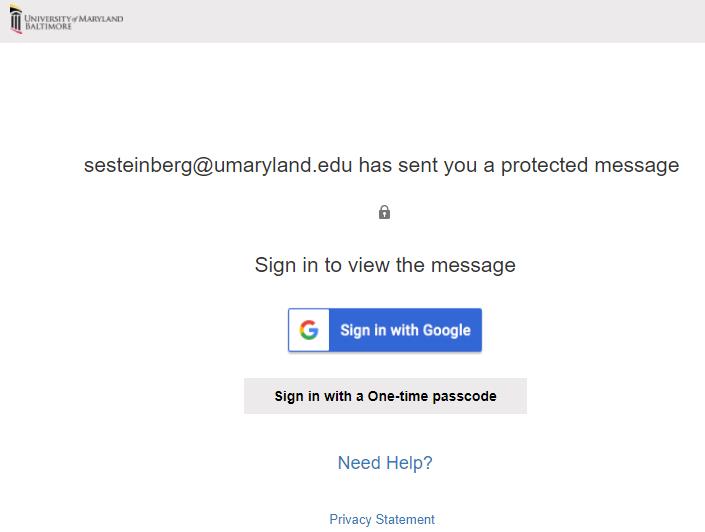Screen dimensions: 705x532
Task: Click the padlock icon under the sender line
Action: (x=384, y=212)
